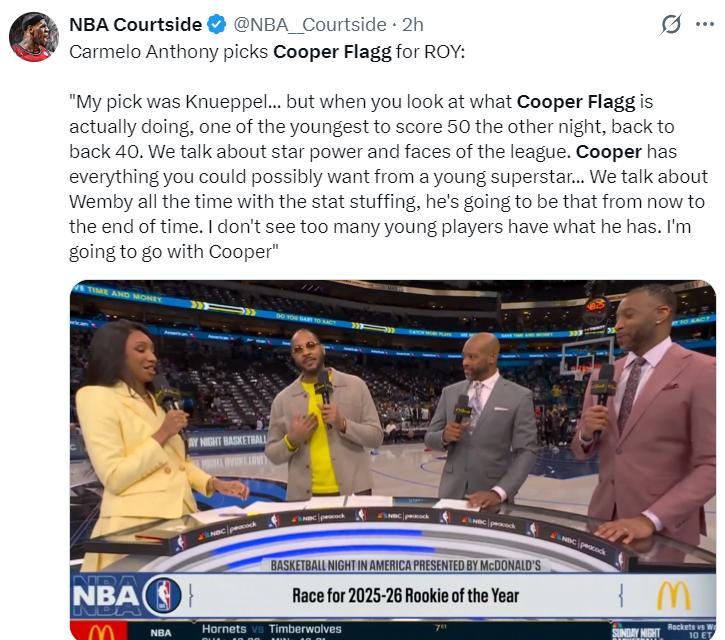
Task: Select the Race for 2025-26 Rookie banner
Action: pos(405,596)
